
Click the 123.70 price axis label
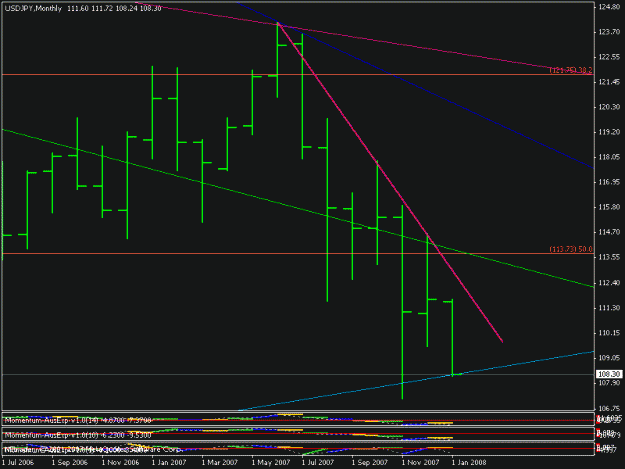pos(609,32)
